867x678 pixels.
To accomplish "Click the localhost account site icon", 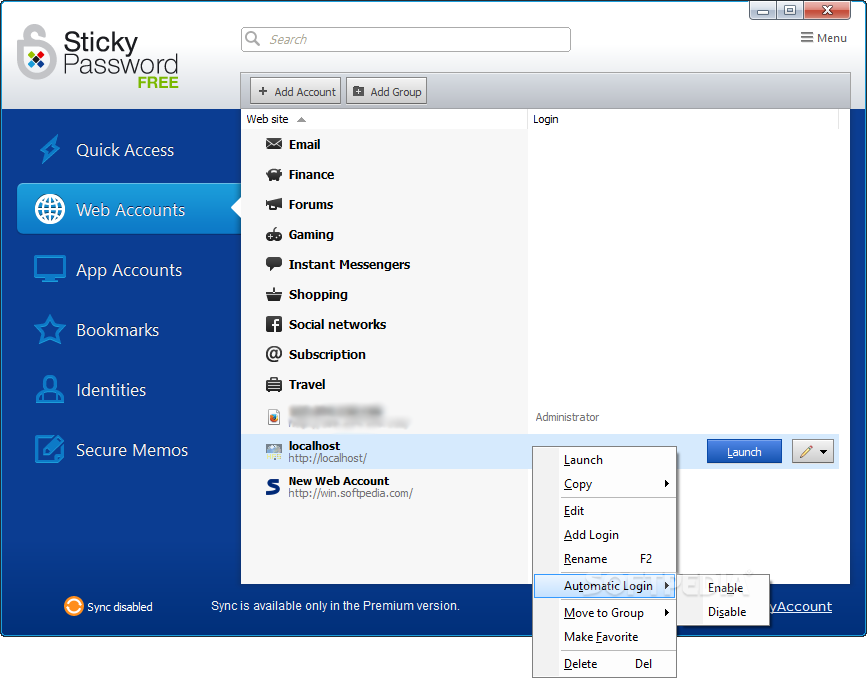I will 274,452.
